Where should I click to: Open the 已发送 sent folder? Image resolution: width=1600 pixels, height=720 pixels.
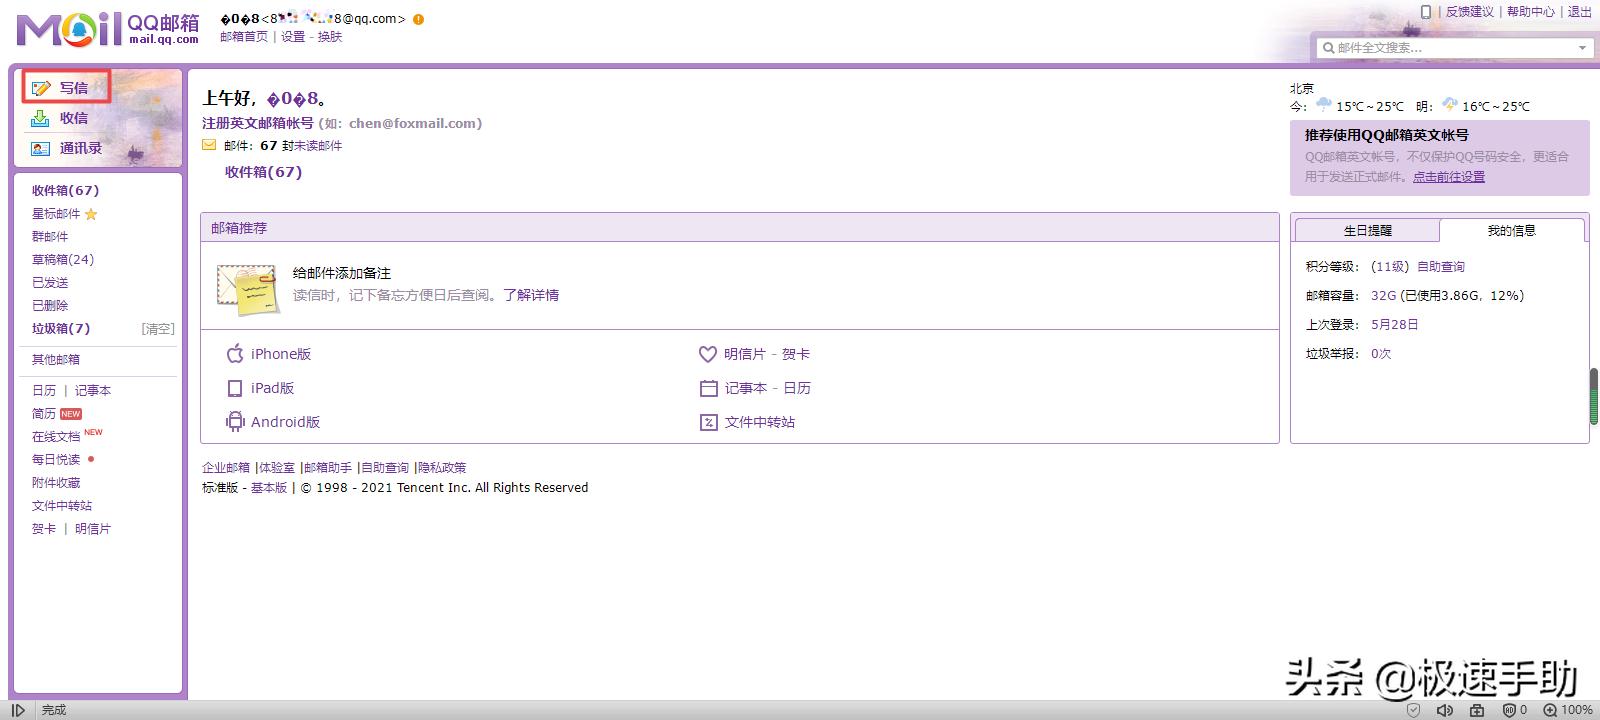tap(50, 283)
